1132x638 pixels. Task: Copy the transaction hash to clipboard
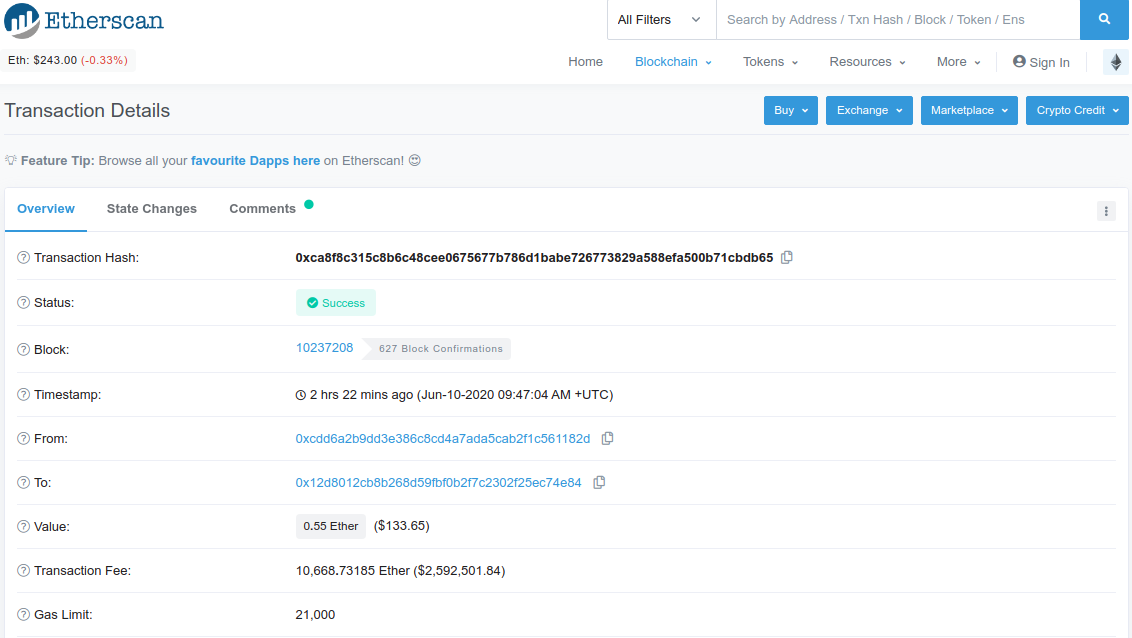(x=787, y=258)
